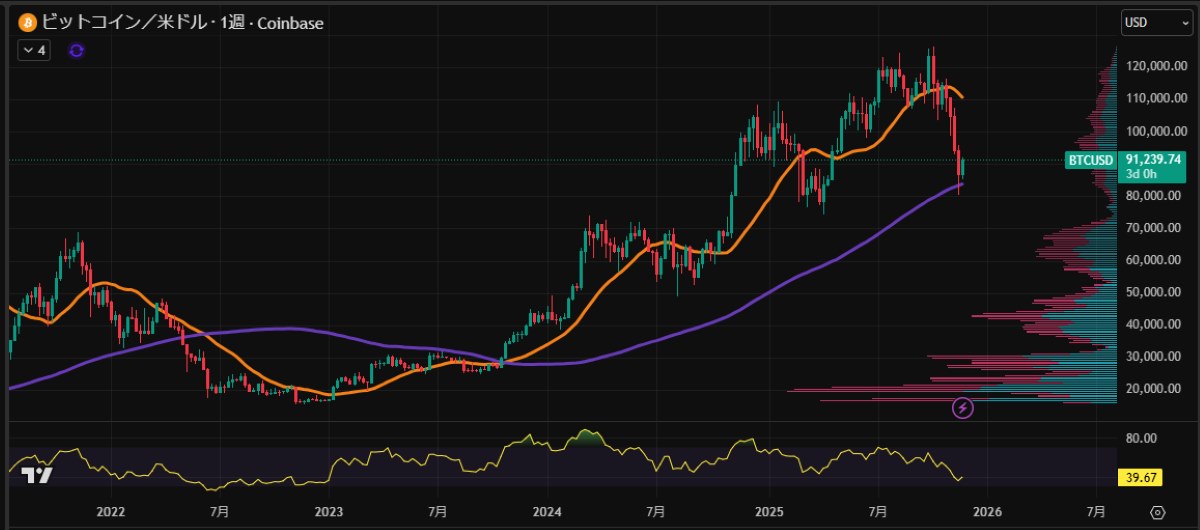This screenshot has height=530, width=1200.
Task: Click the BTCUSD price label tag
Action: (1090, 159)
